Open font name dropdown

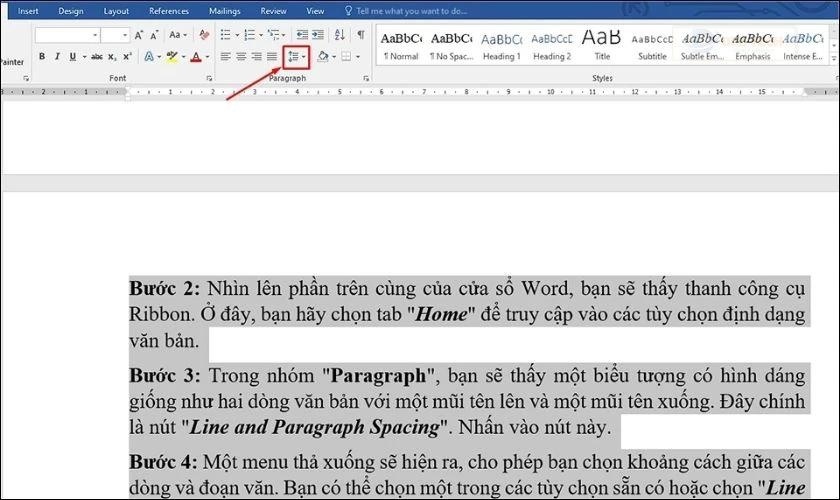[x=95, y=35]
